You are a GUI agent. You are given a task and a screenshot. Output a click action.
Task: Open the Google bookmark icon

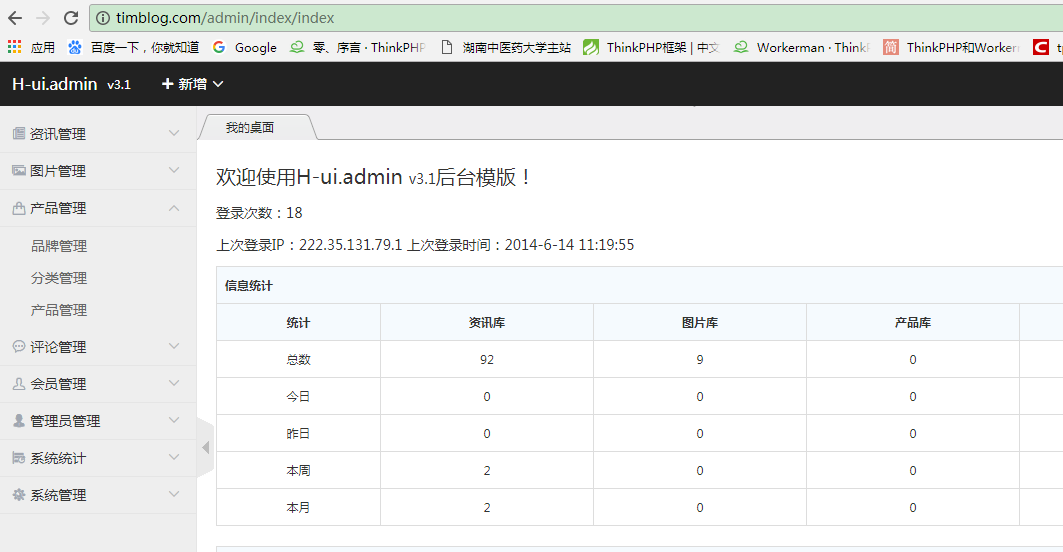219,47
